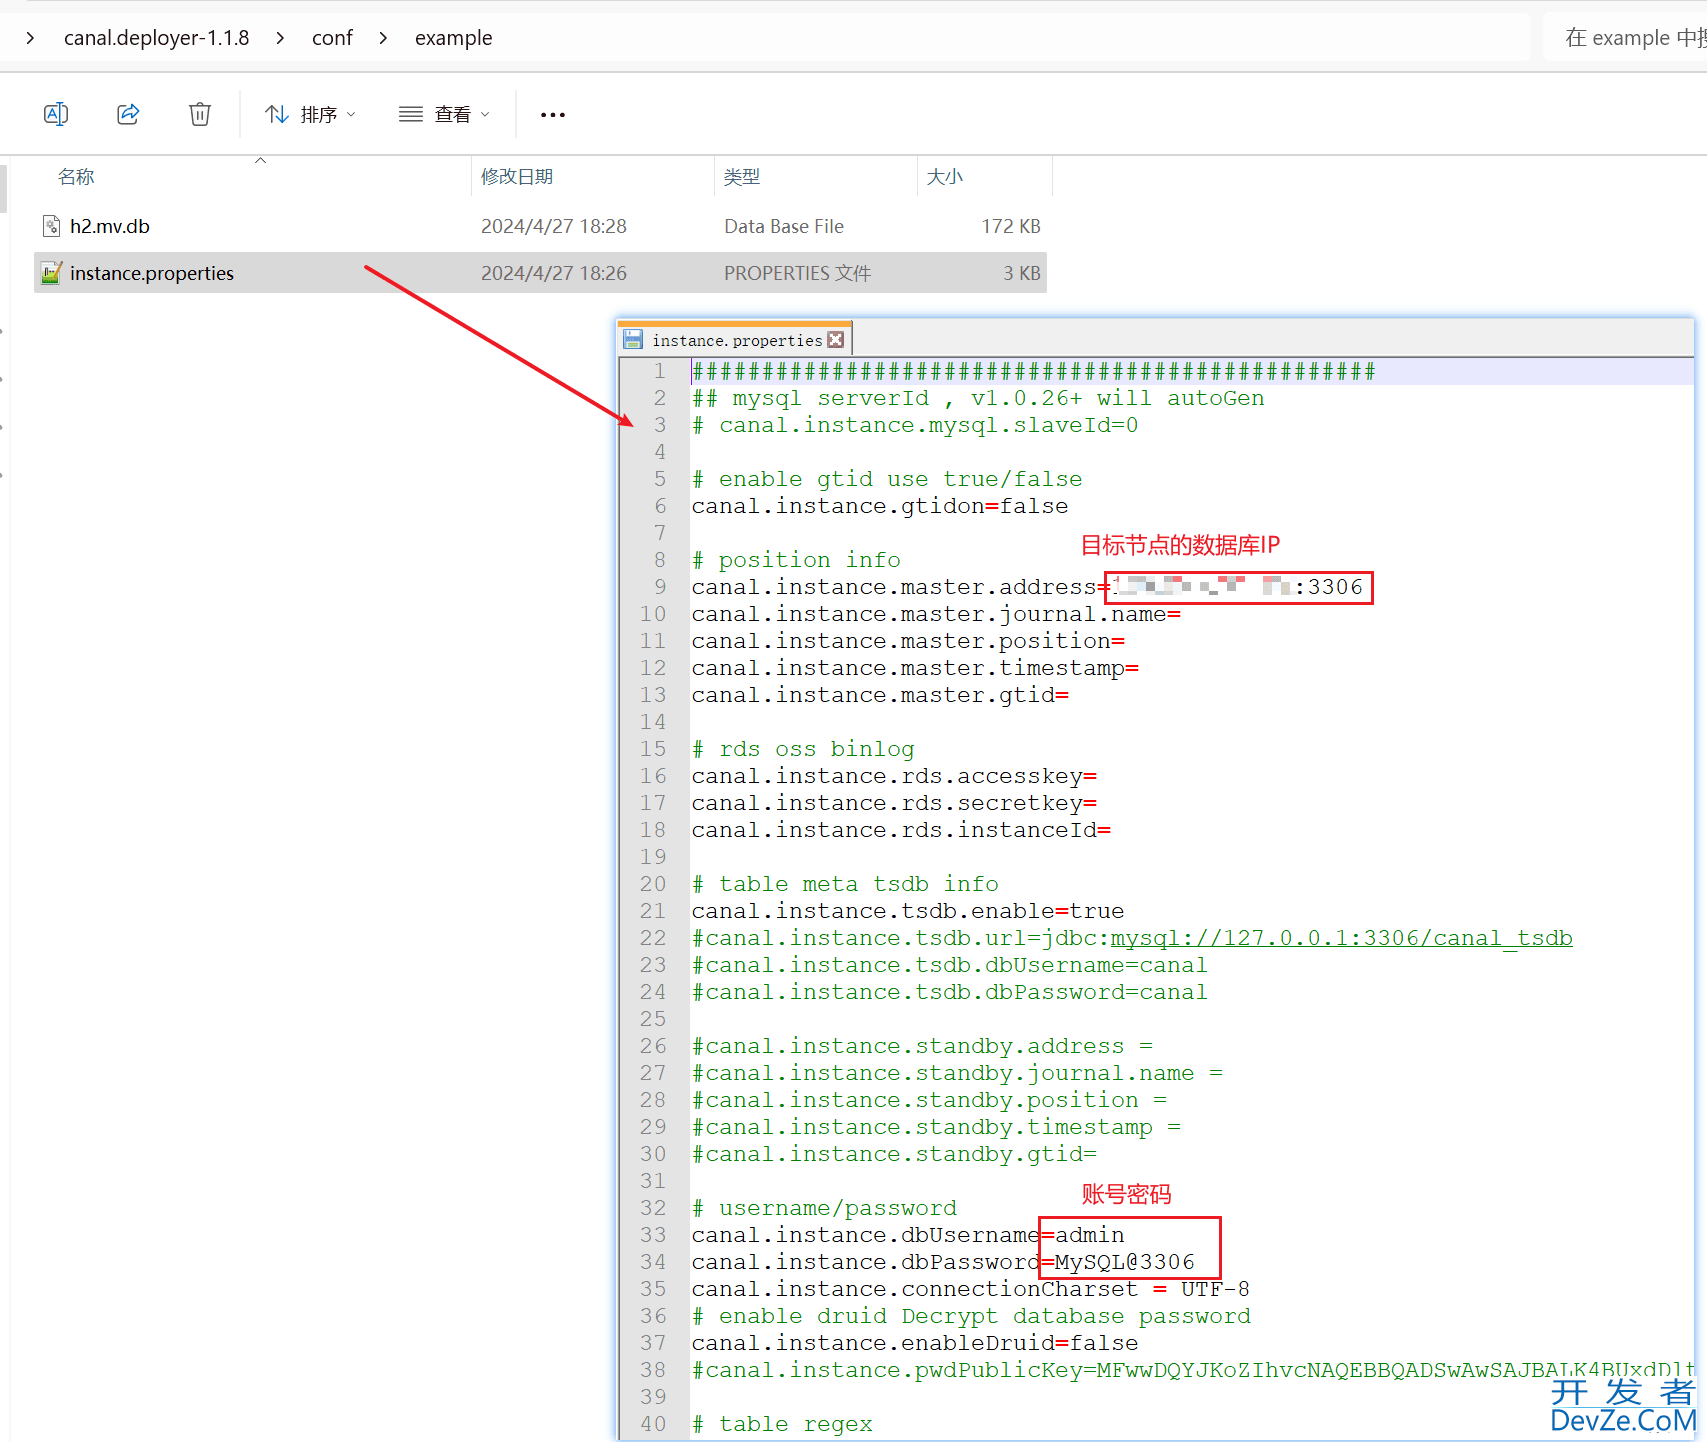1707x1442 pixels.
Task: Click line number 33 in editor gutter
Action: [653, 1235]
